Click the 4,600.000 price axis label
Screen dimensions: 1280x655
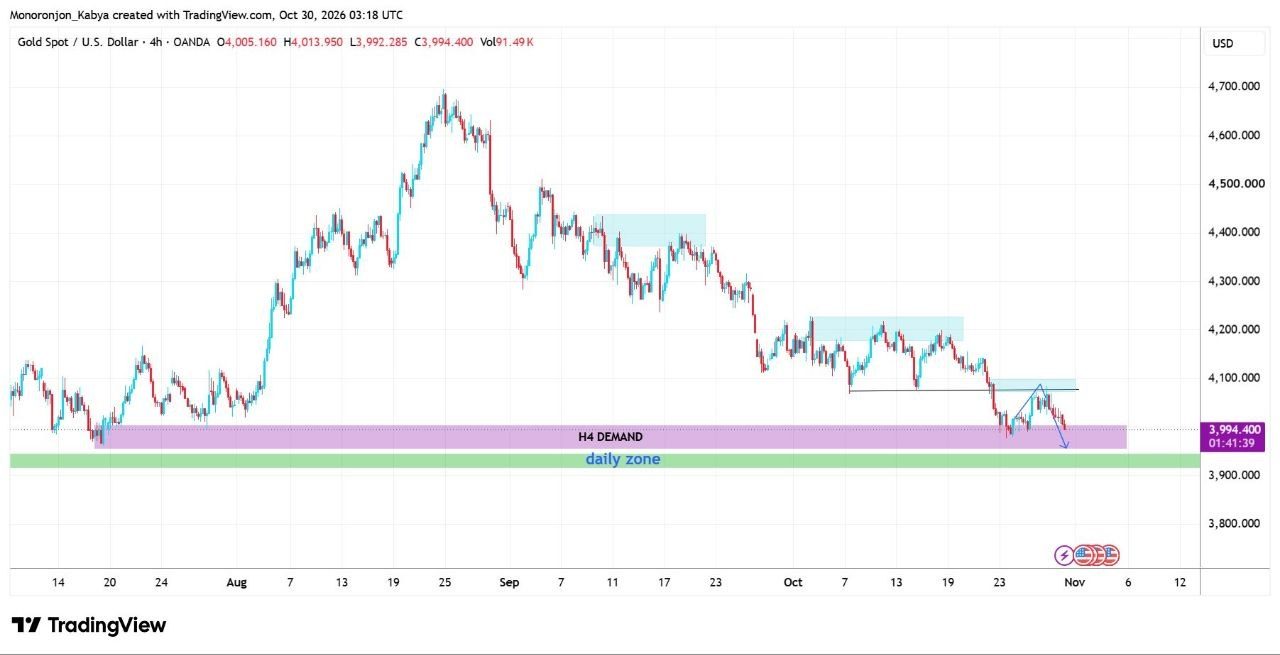(1235, 135)
